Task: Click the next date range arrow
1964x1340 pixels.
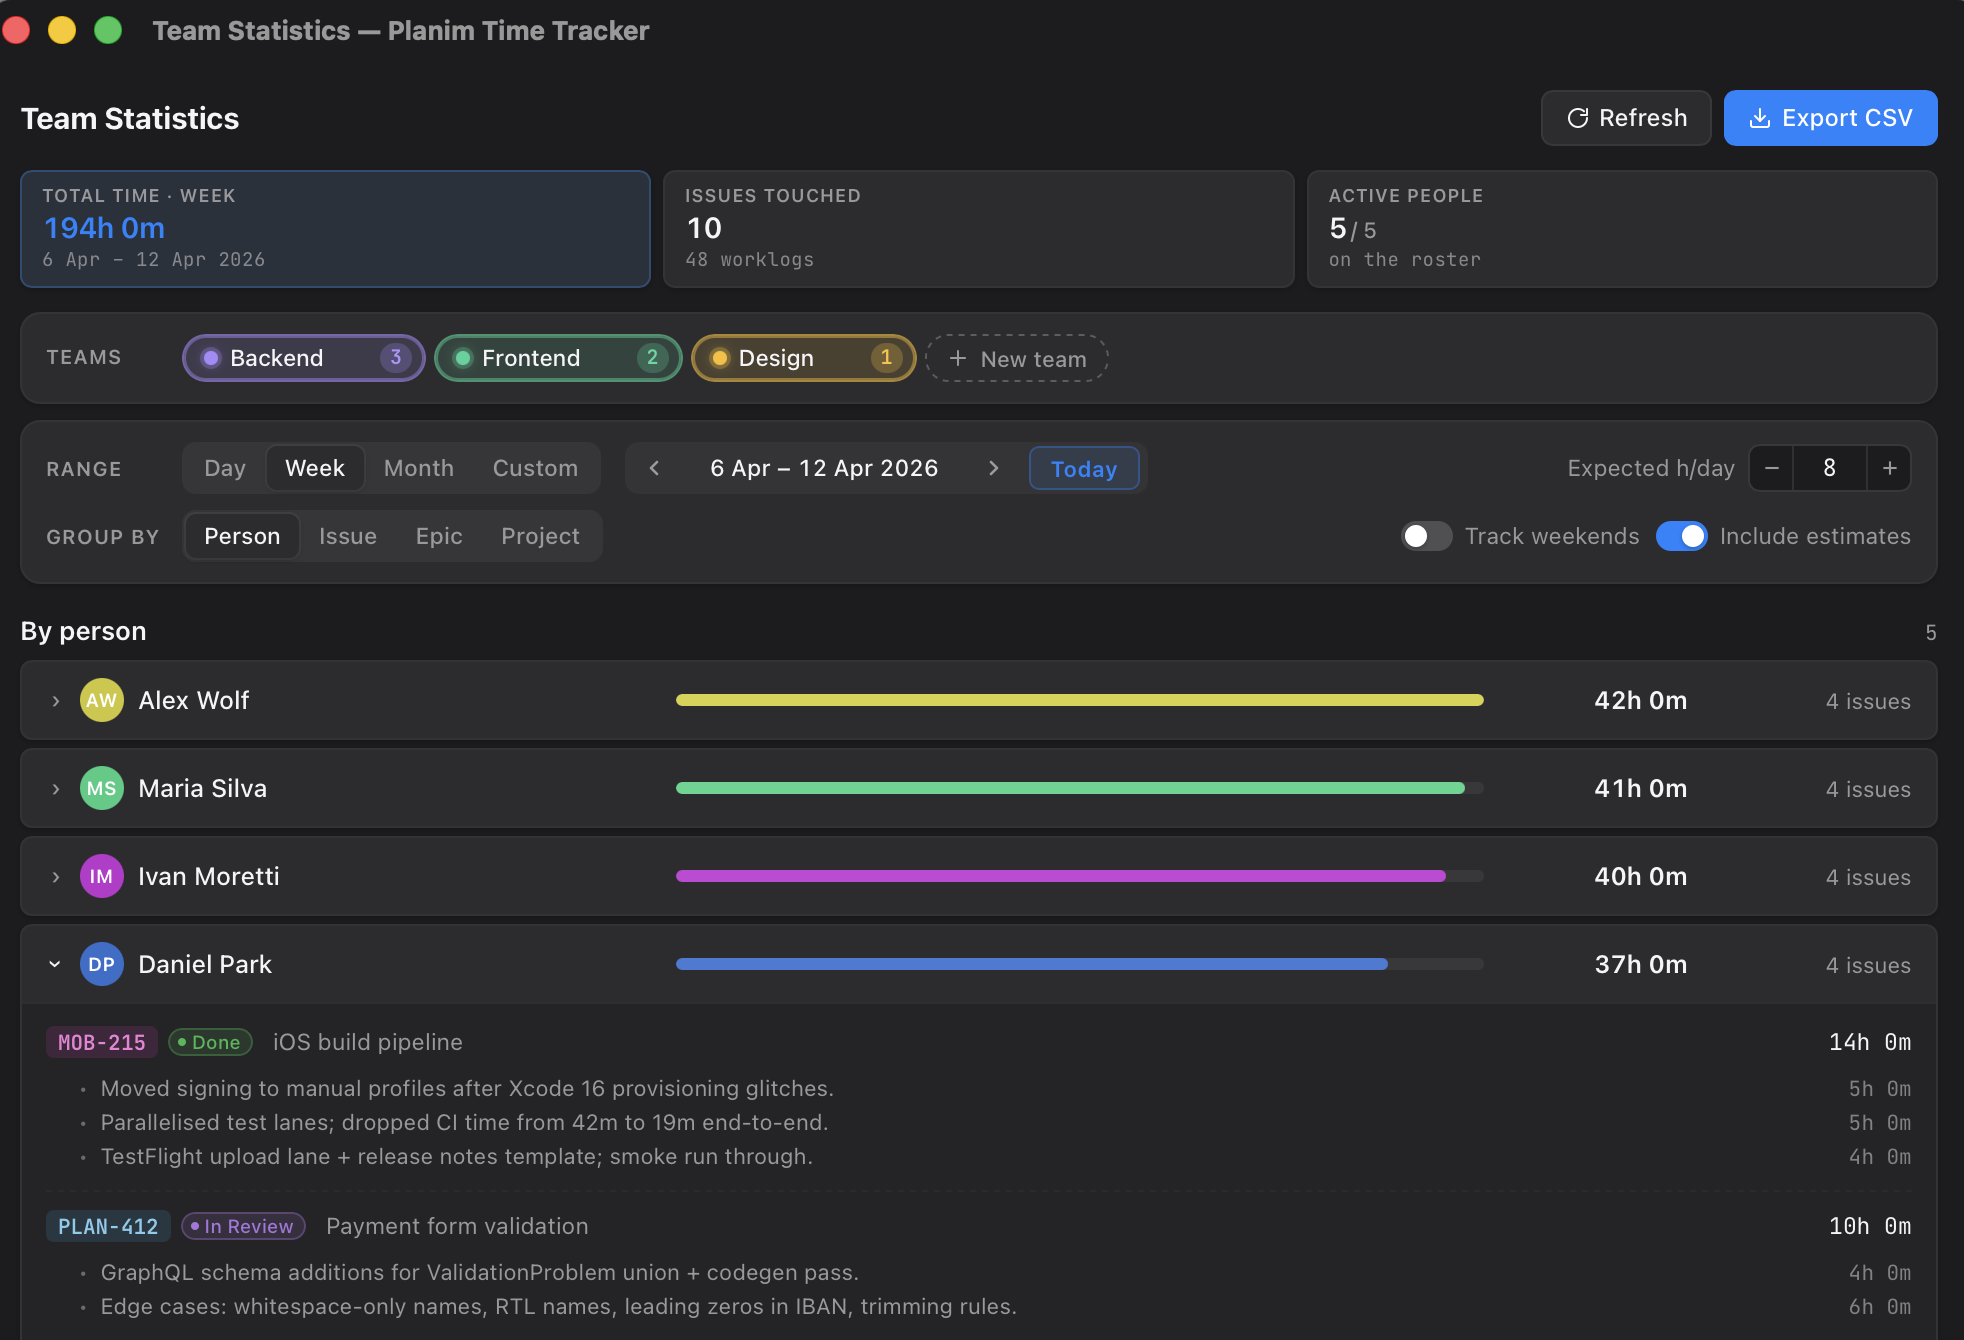Action: 993,468
